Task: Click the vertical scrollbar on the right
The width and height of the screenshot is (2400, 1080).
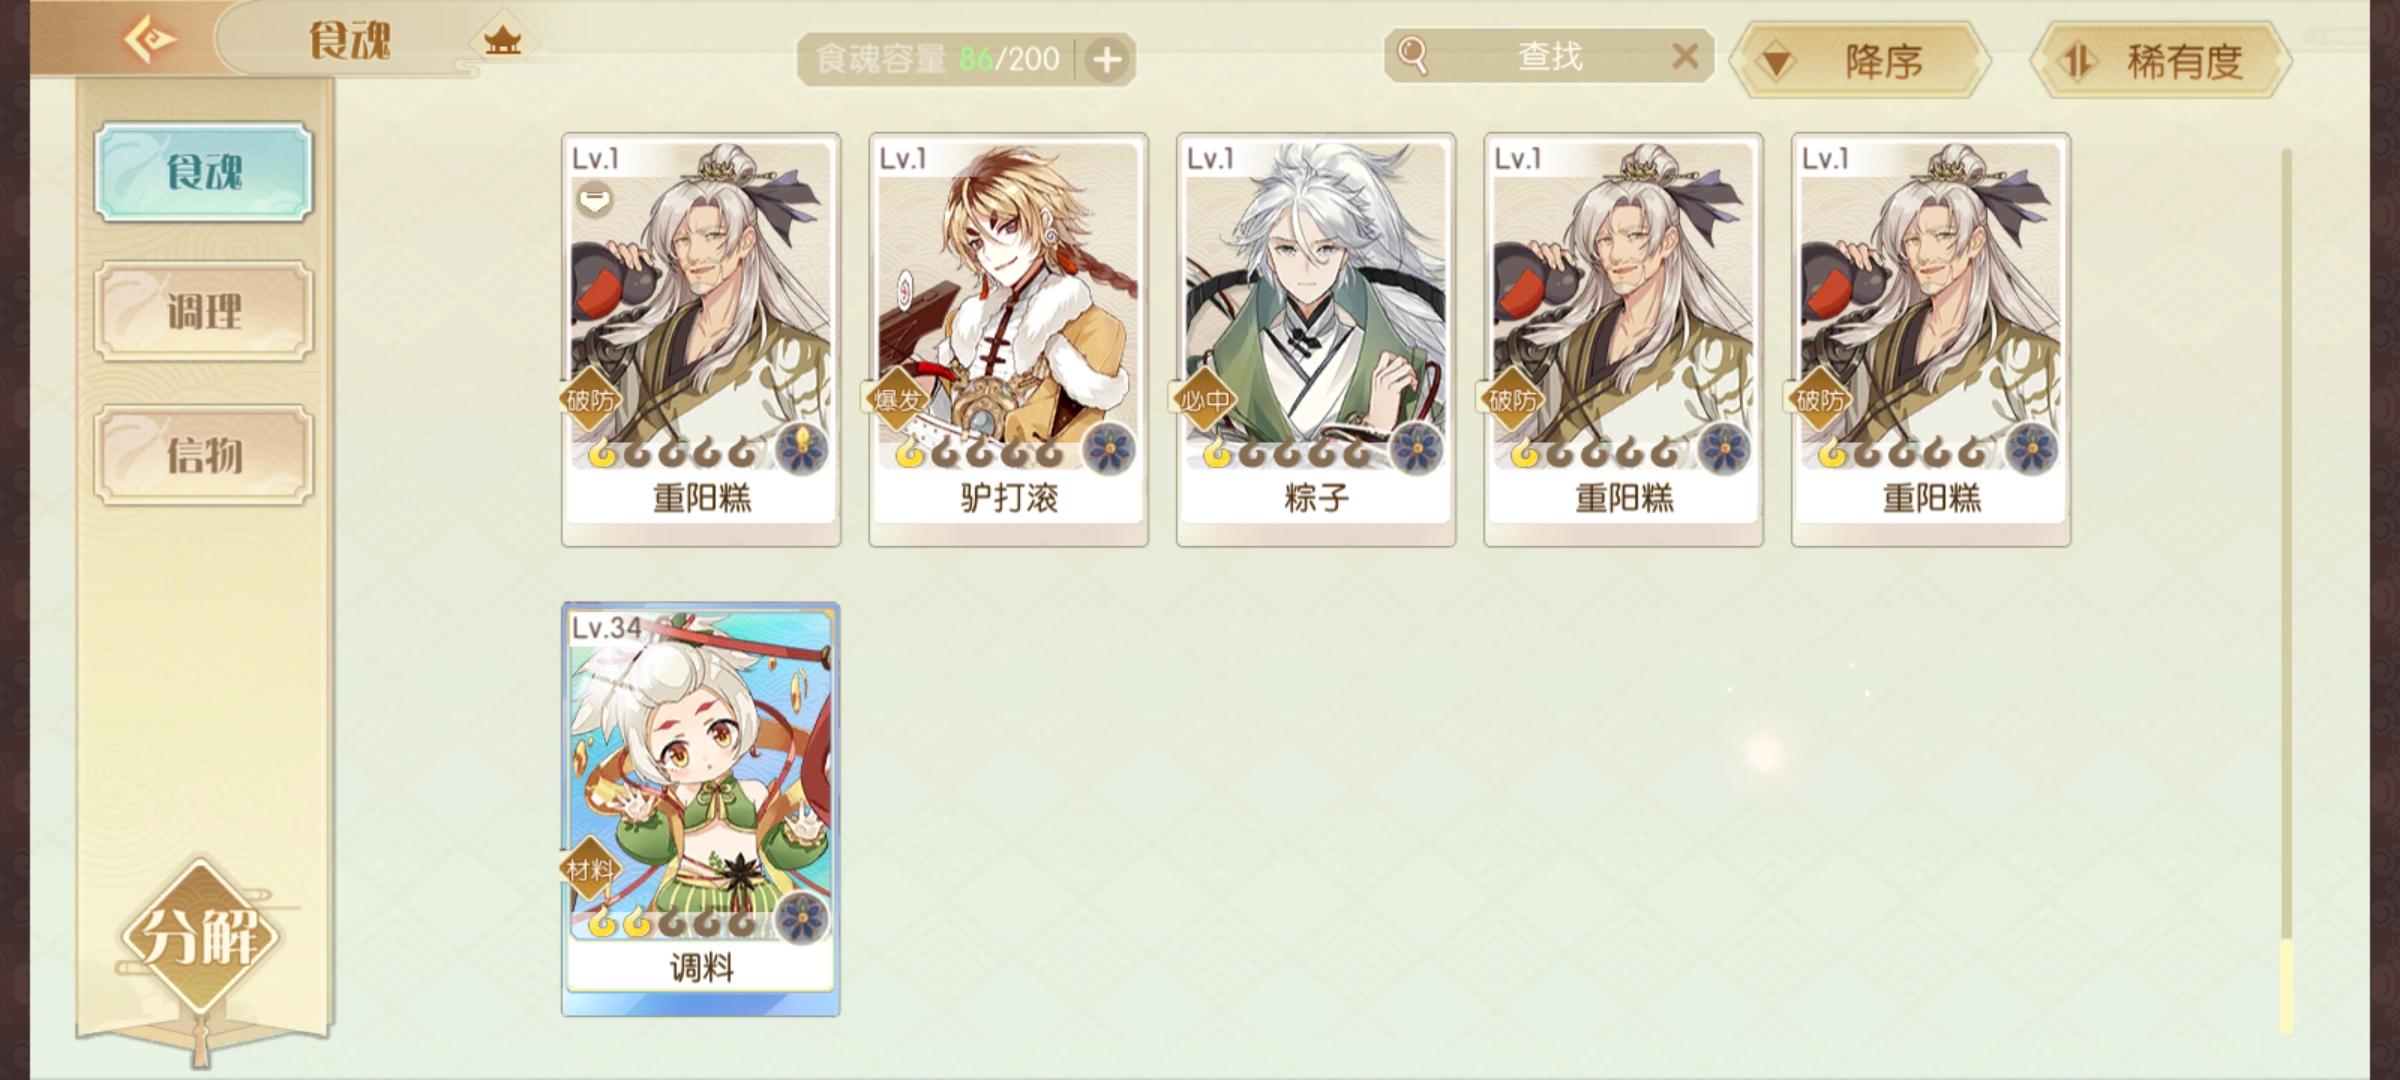Action: (2286, 590)
